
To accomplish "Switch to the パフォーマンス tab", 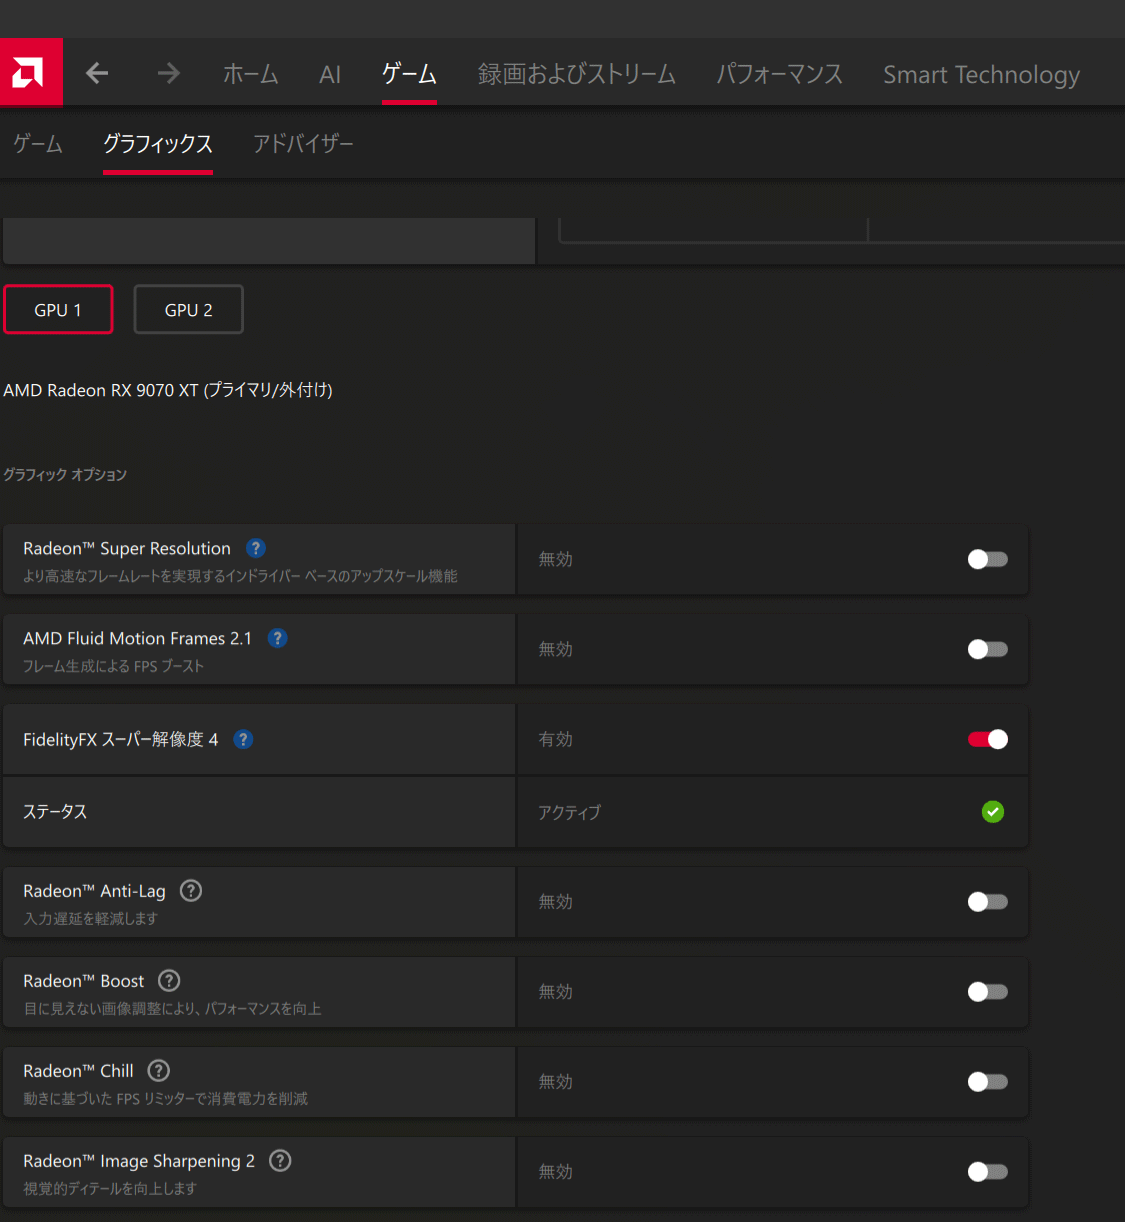I will coord(779,74).
